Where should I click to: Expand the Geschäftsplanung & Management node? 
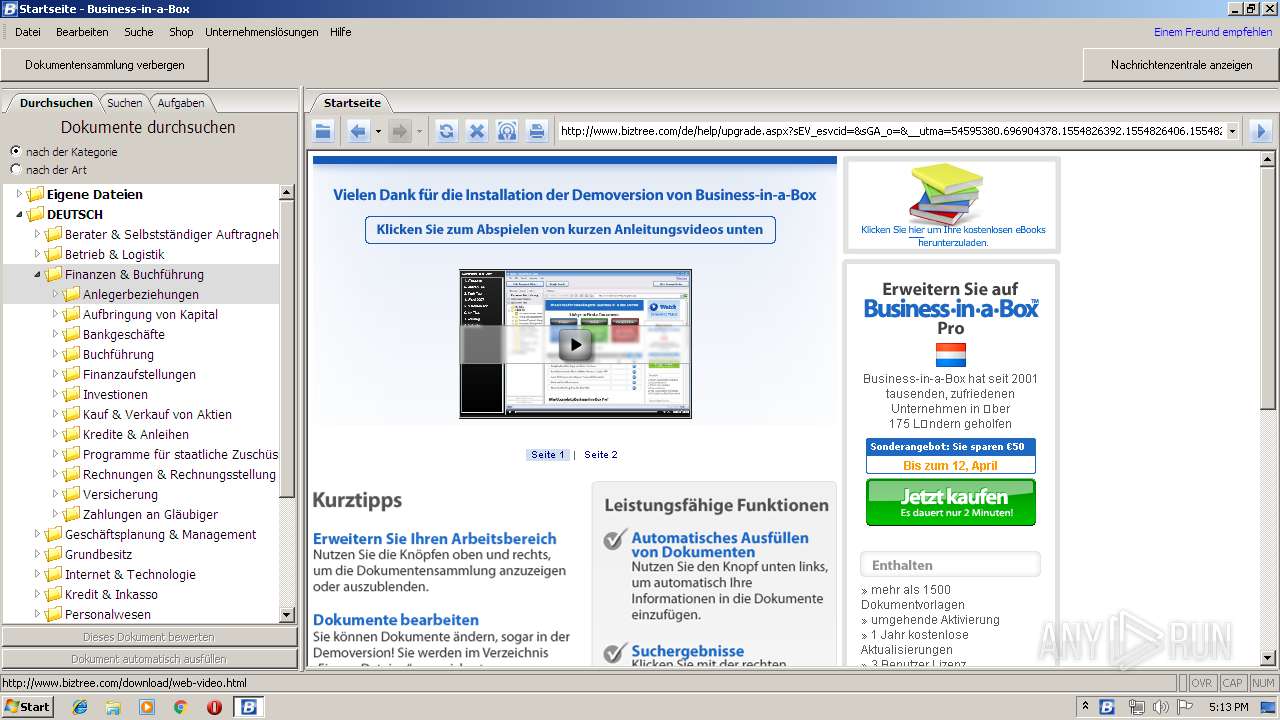38,534
